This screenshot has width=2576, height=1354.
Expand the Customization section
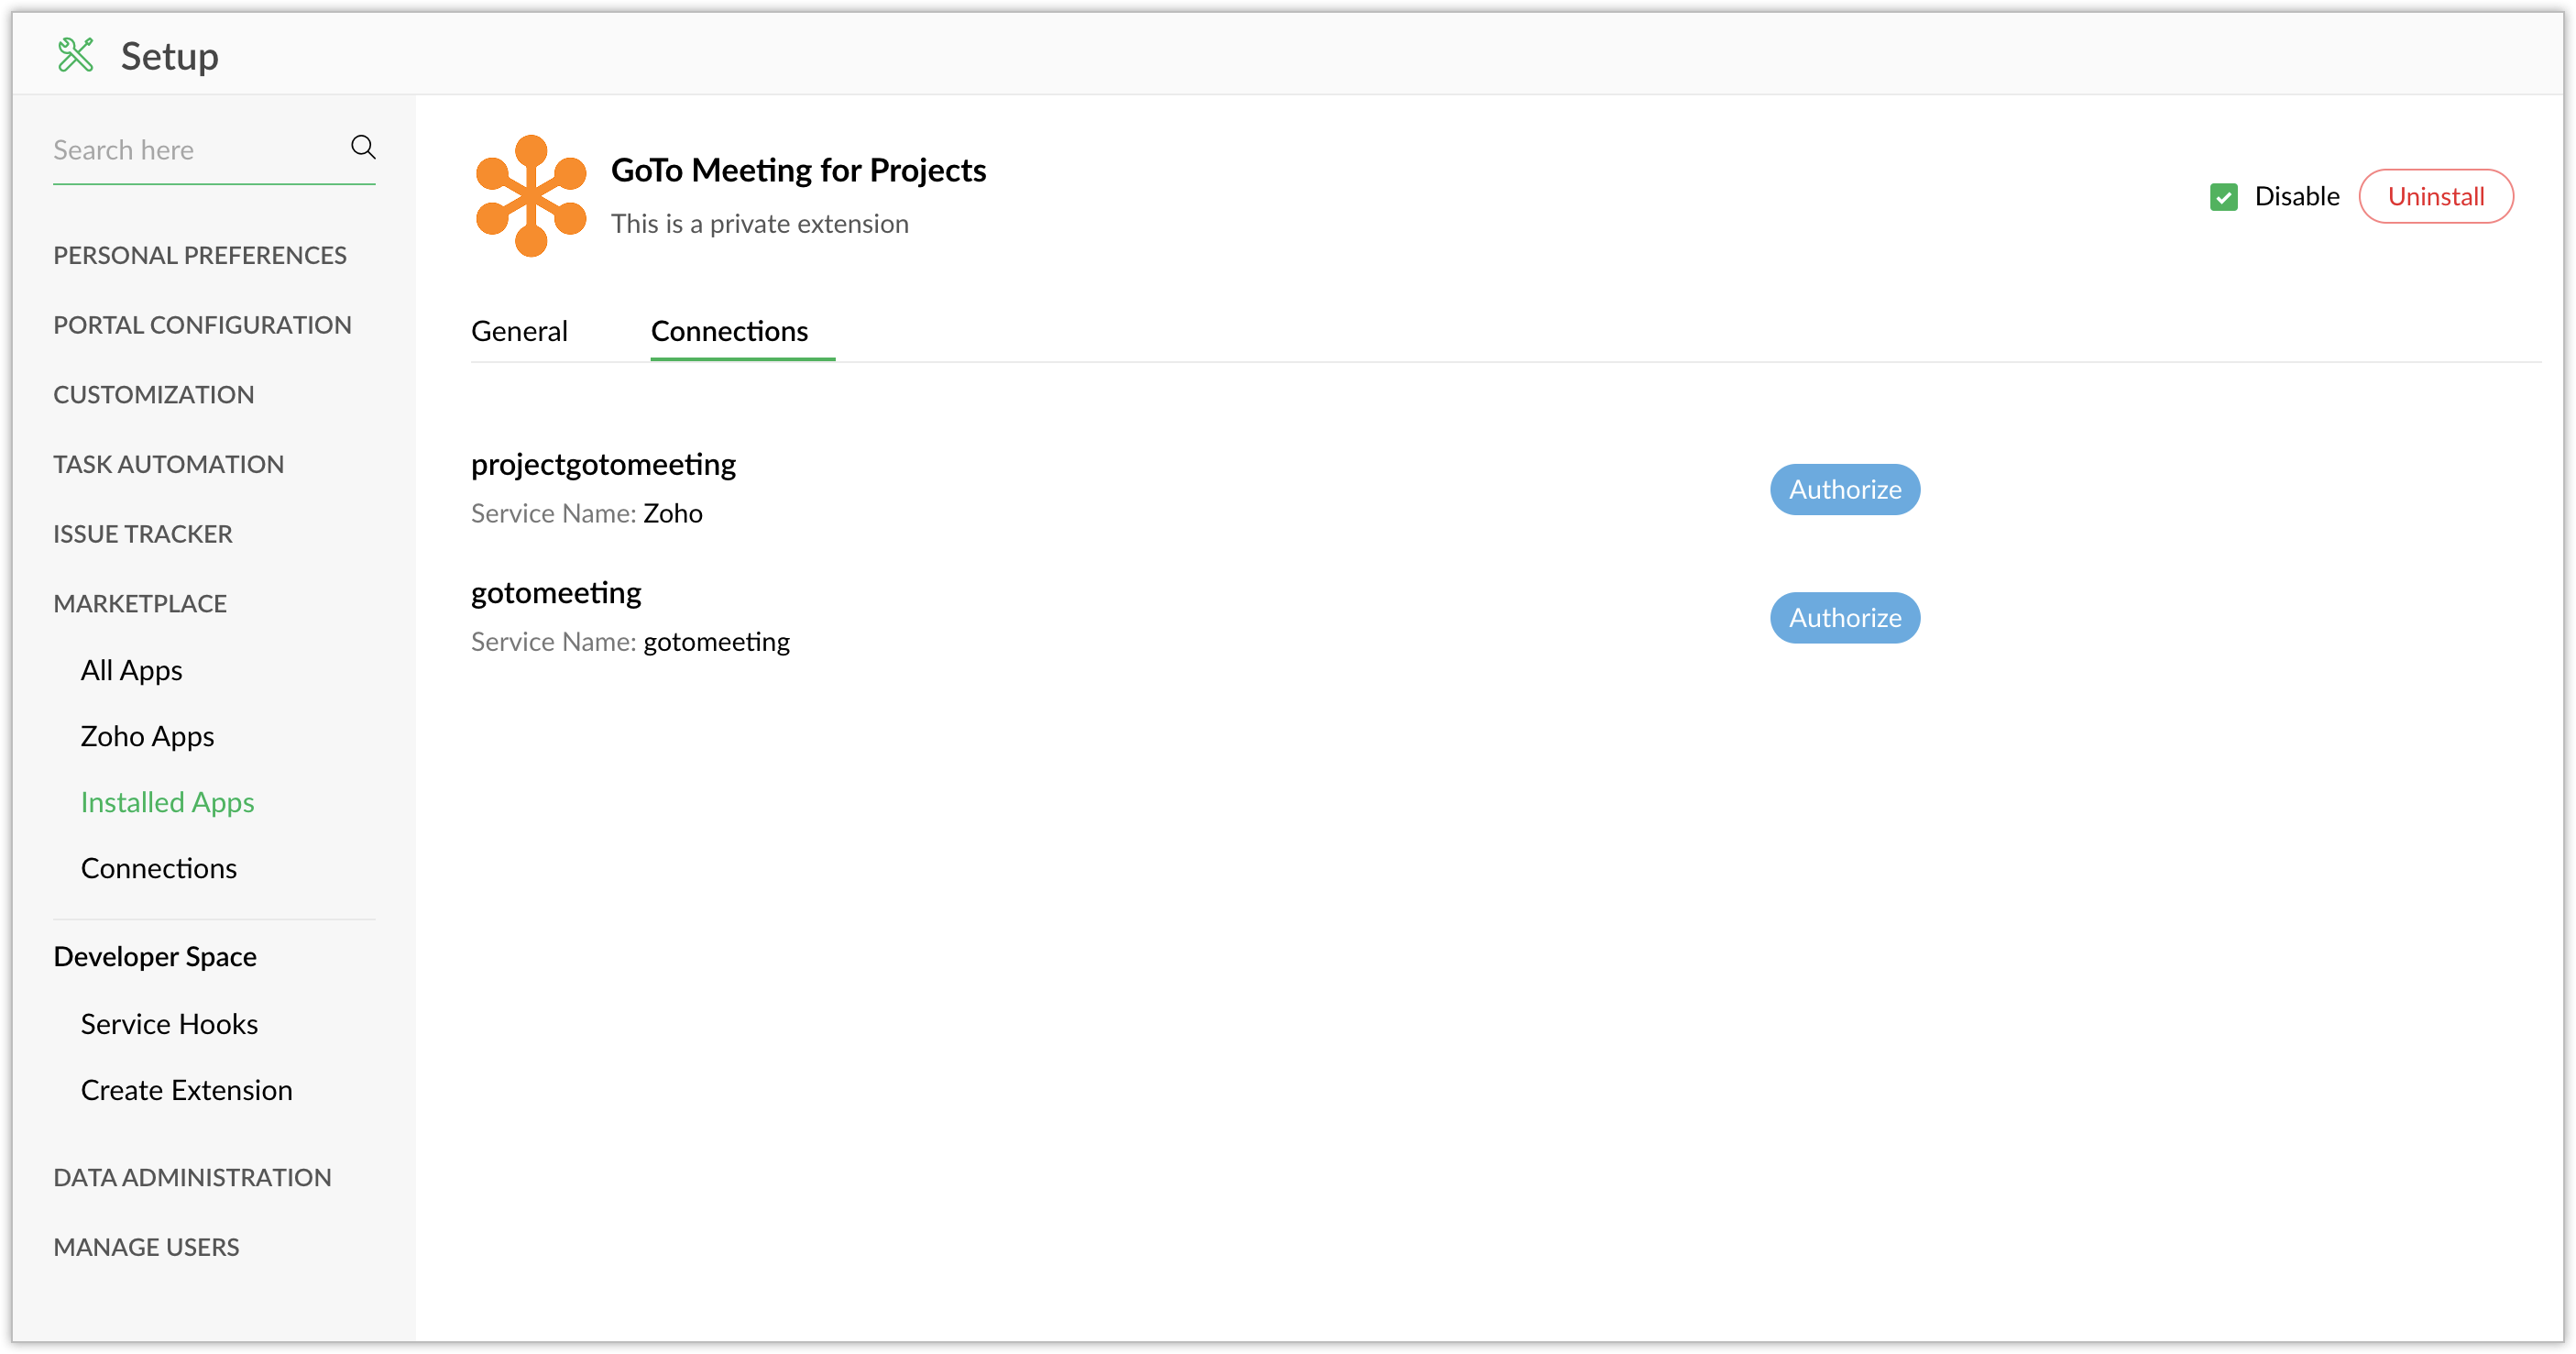(154, 395)
